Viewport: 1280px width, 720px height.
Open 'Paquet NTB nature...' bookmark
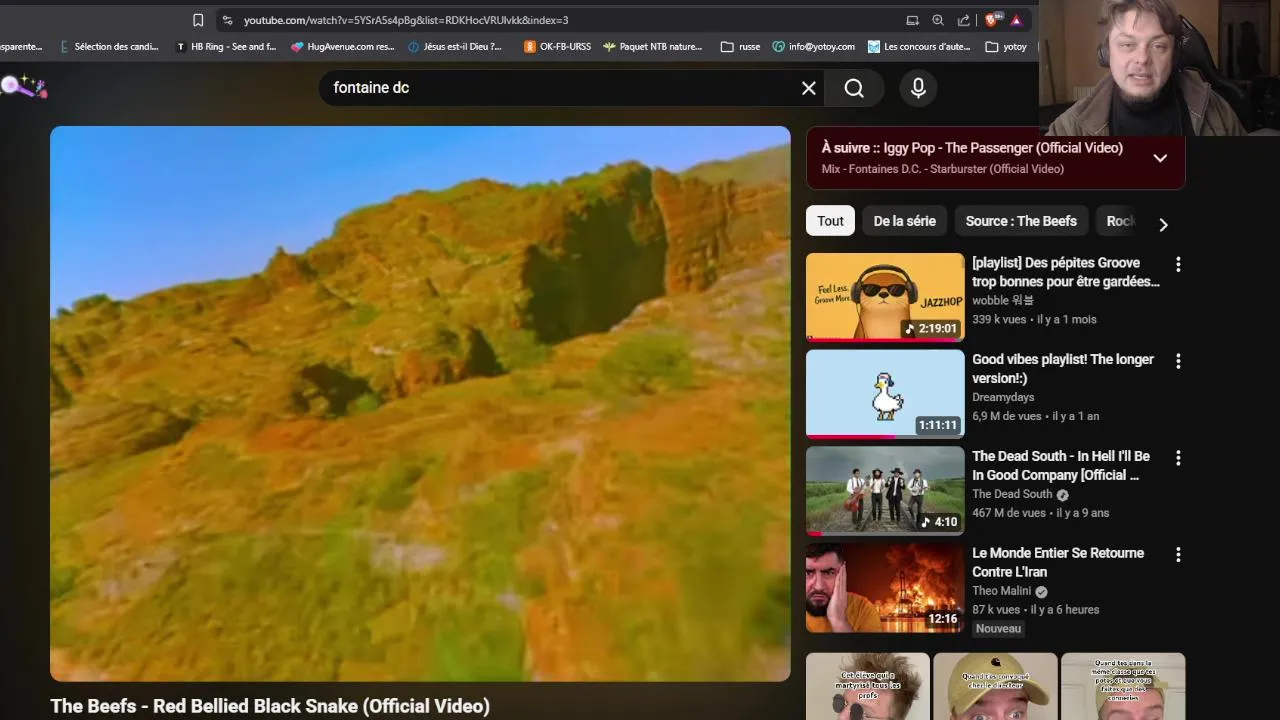(x=652, y=46)
